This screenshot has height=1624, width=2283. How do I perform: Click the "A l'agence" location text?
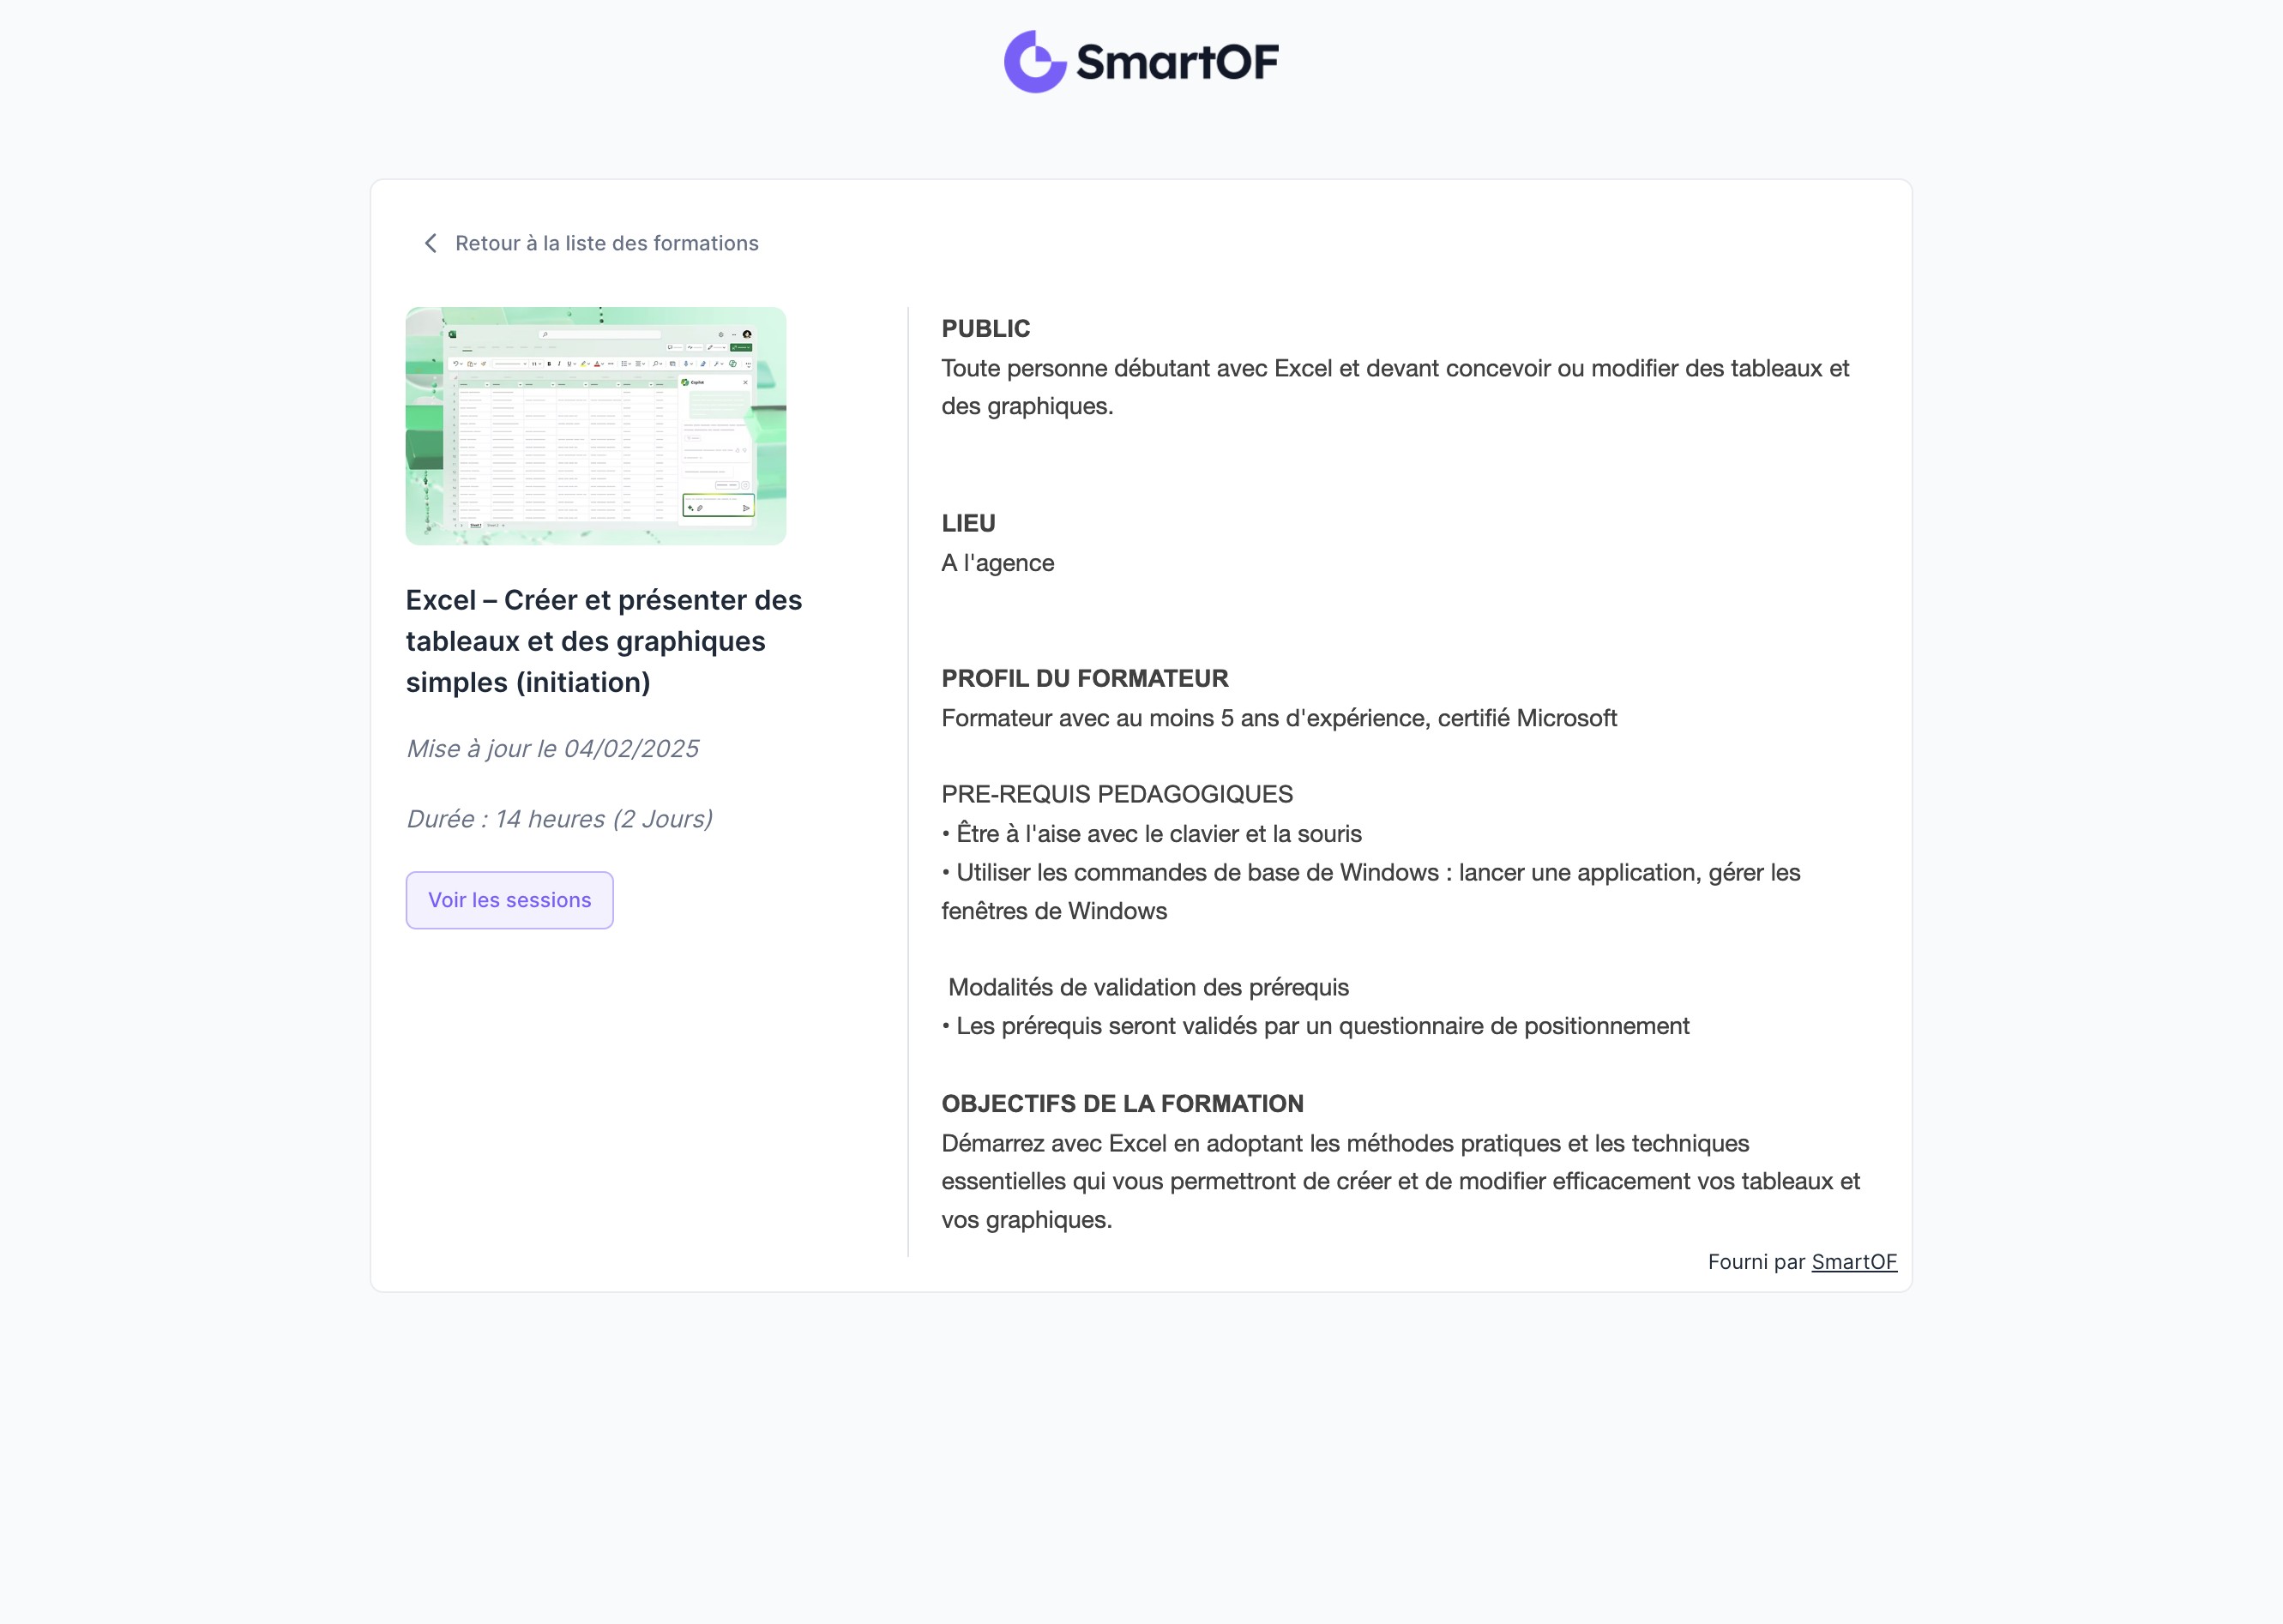pyautogui.click(x=997, y=563)
